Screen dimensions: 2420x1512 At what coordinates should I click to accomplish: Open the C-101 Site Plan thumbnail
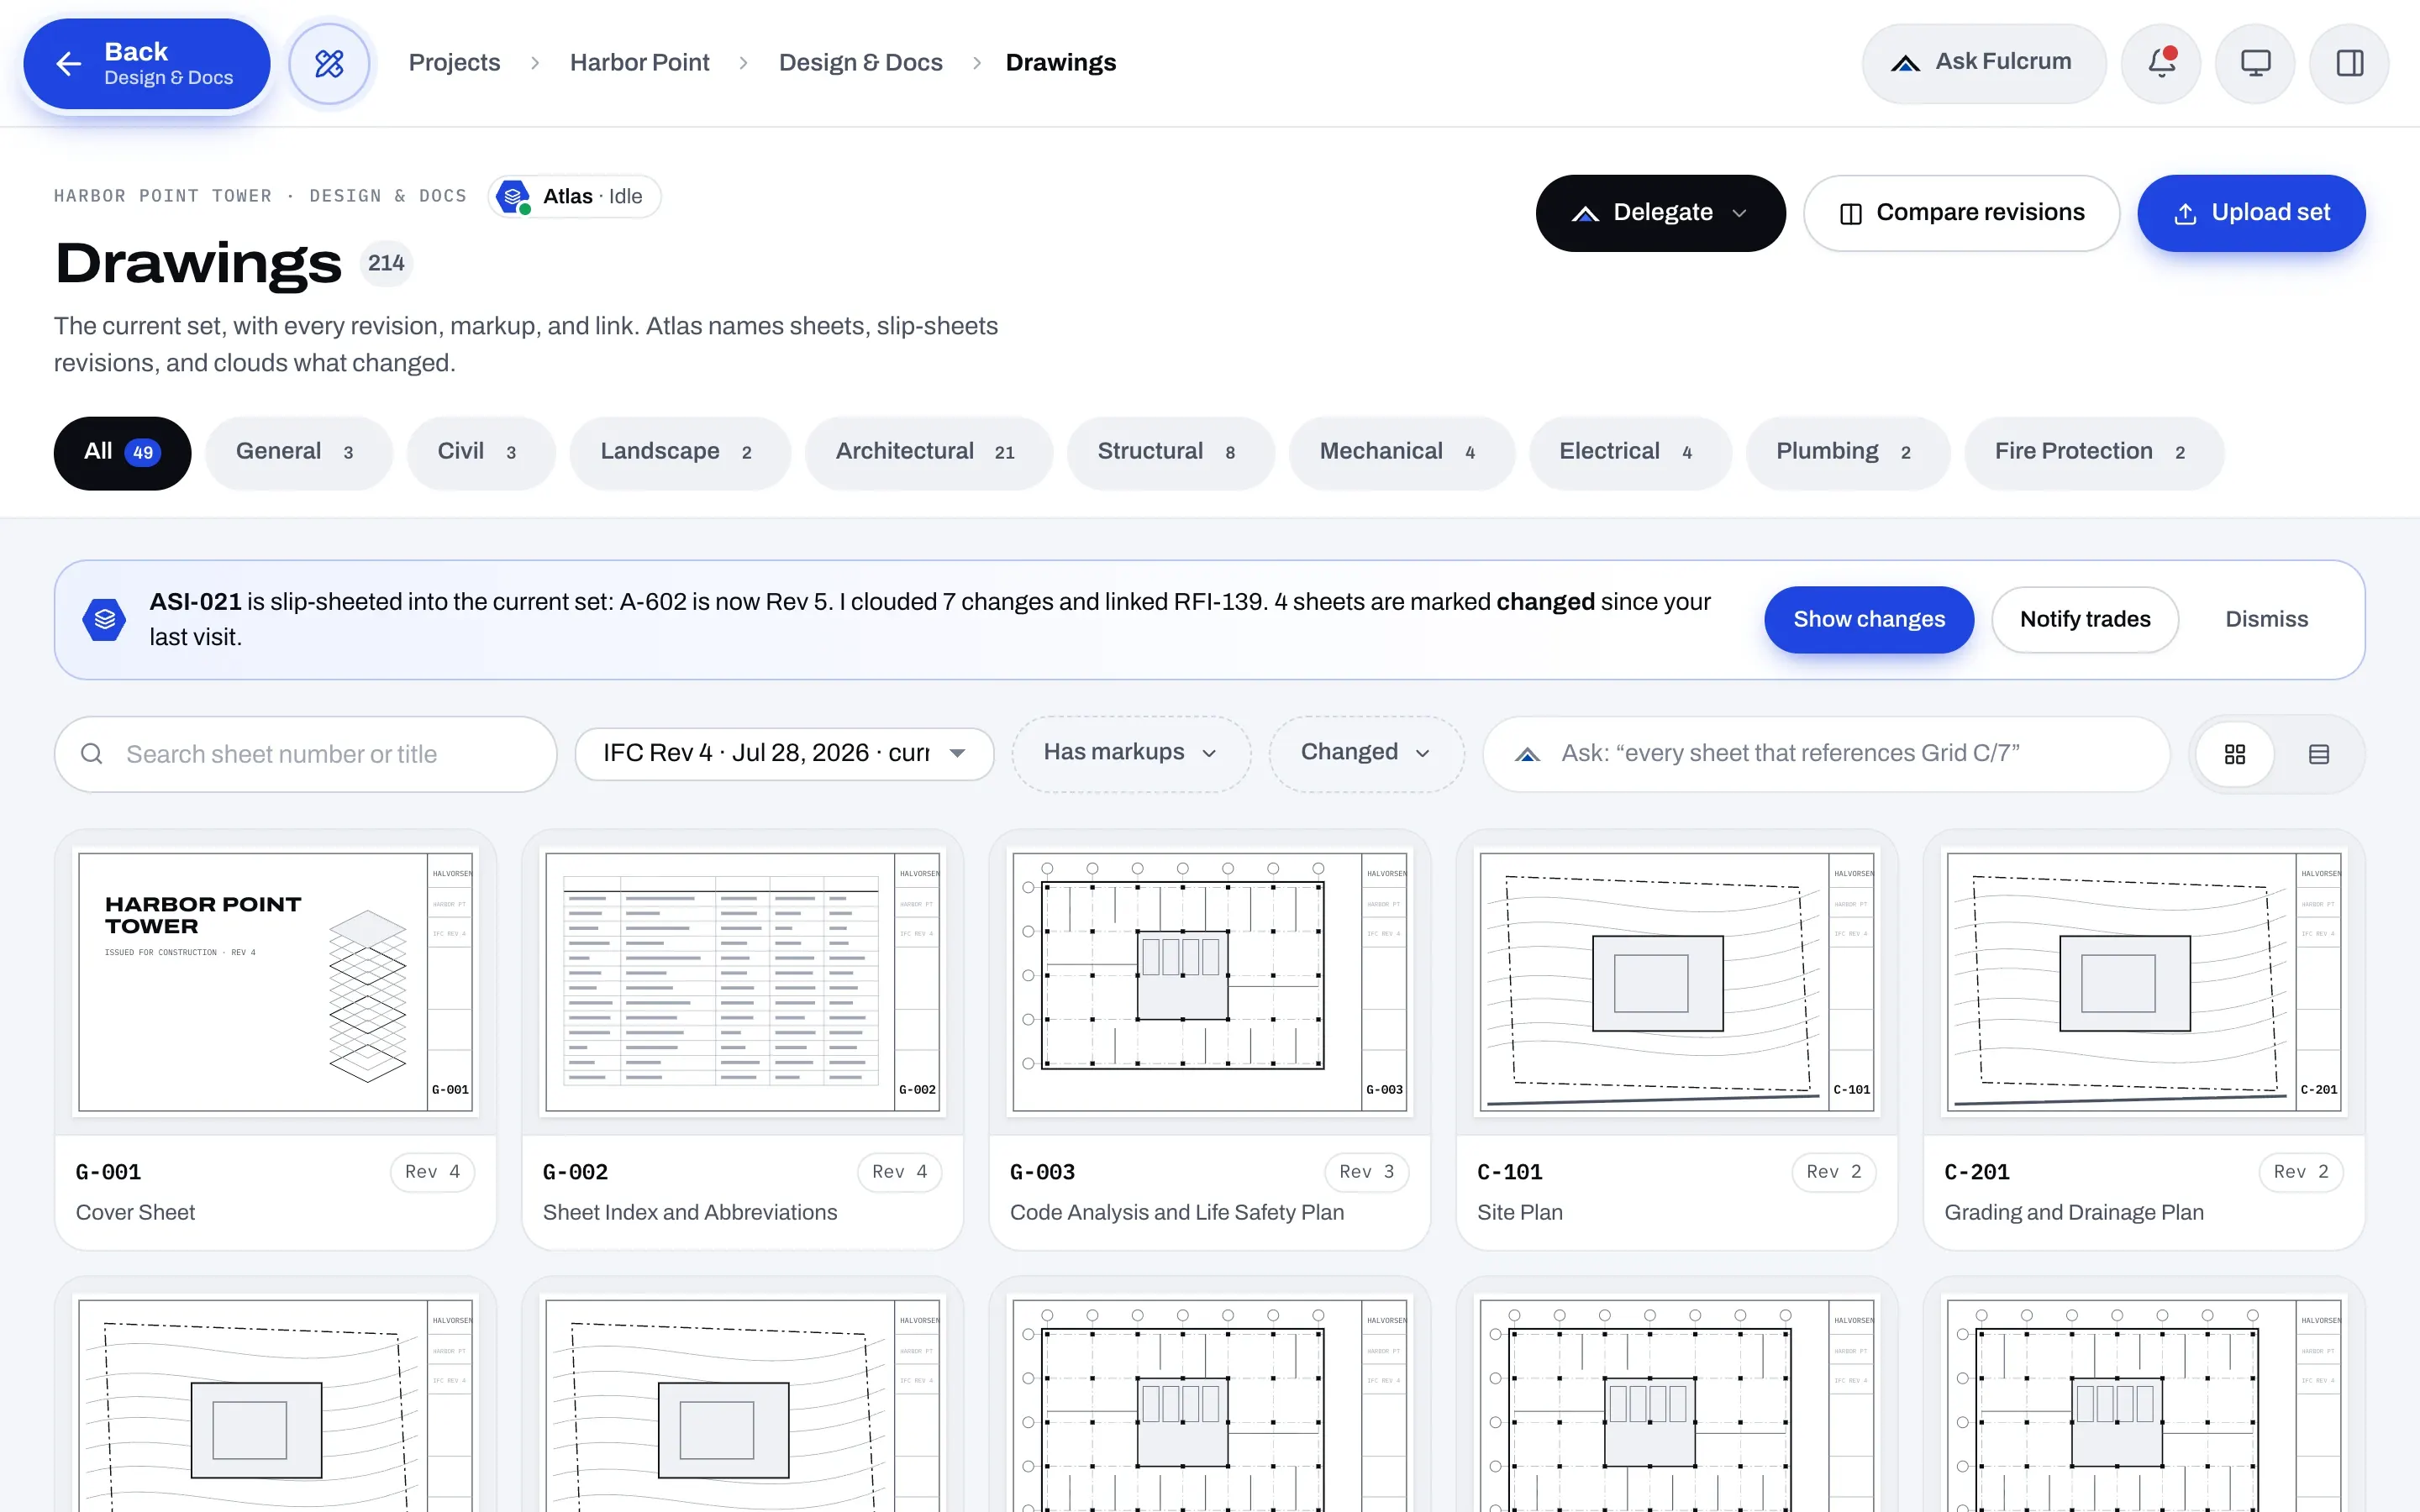(1676, 981)
